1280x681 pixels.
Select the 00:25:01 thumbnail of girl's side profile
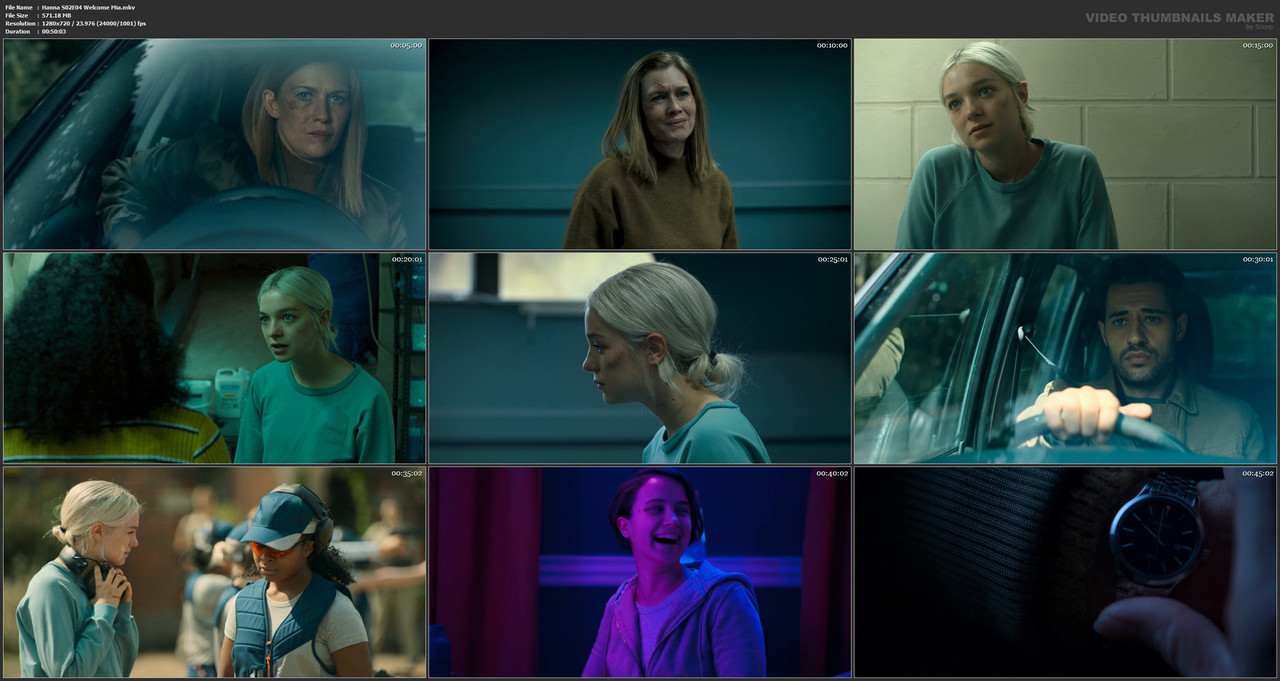(x=640, y=358)
